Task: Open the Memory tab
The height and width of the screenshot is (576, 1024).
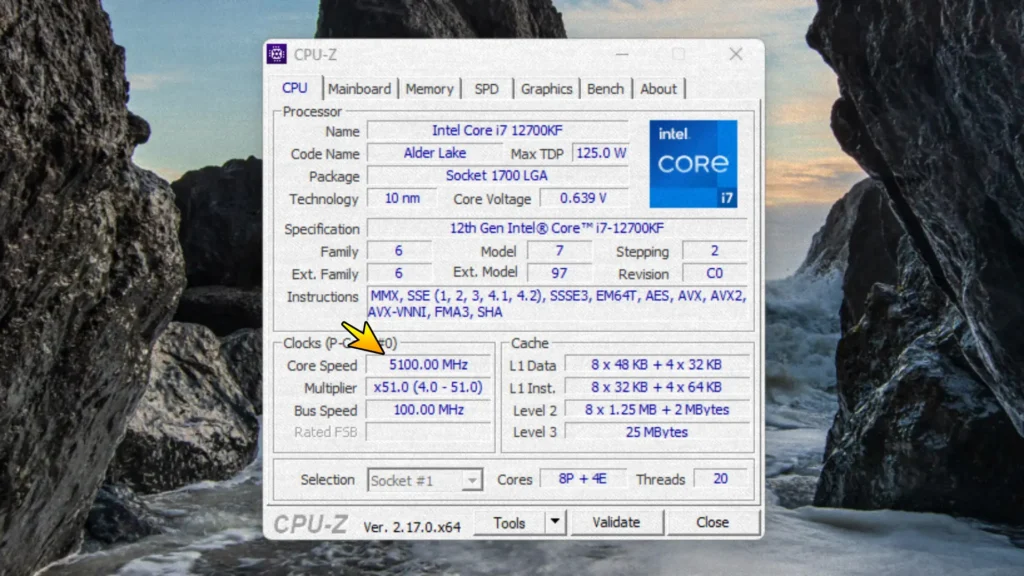Action: 429,89
